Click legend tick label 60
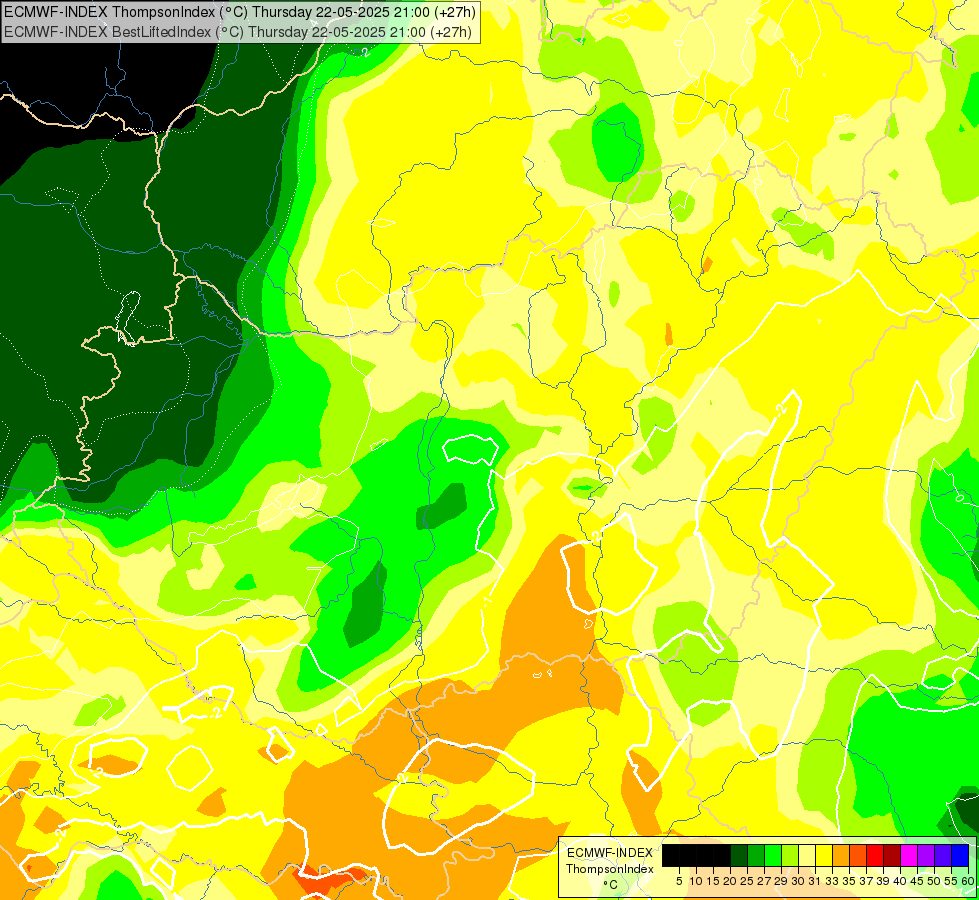This screenshot has width=979, height=900. click(x=968, y=881)
